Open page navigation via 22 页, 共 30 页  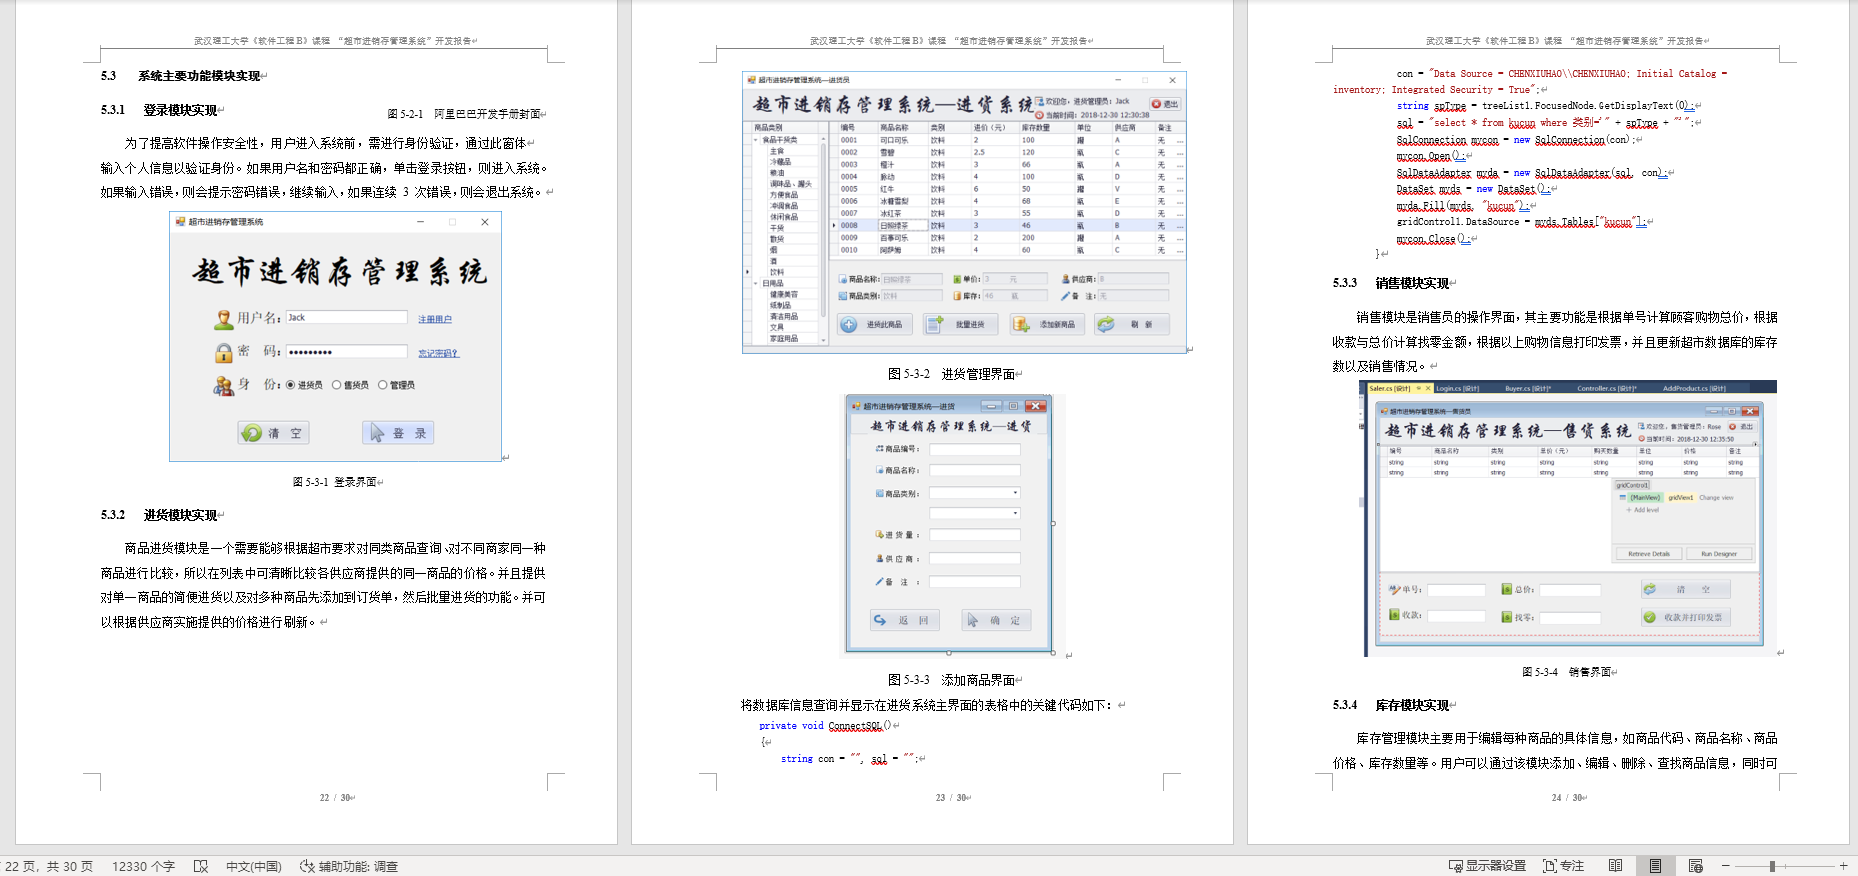click(49, 866)
